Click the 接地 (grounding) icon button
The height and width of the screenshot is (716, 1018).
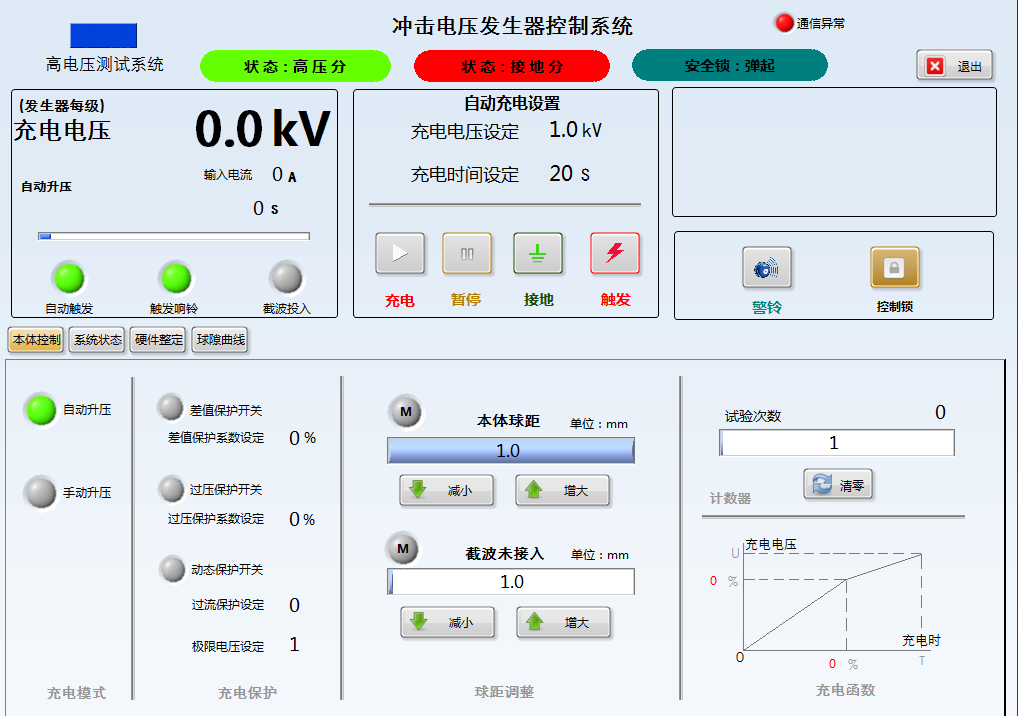[x=538, y=254]
